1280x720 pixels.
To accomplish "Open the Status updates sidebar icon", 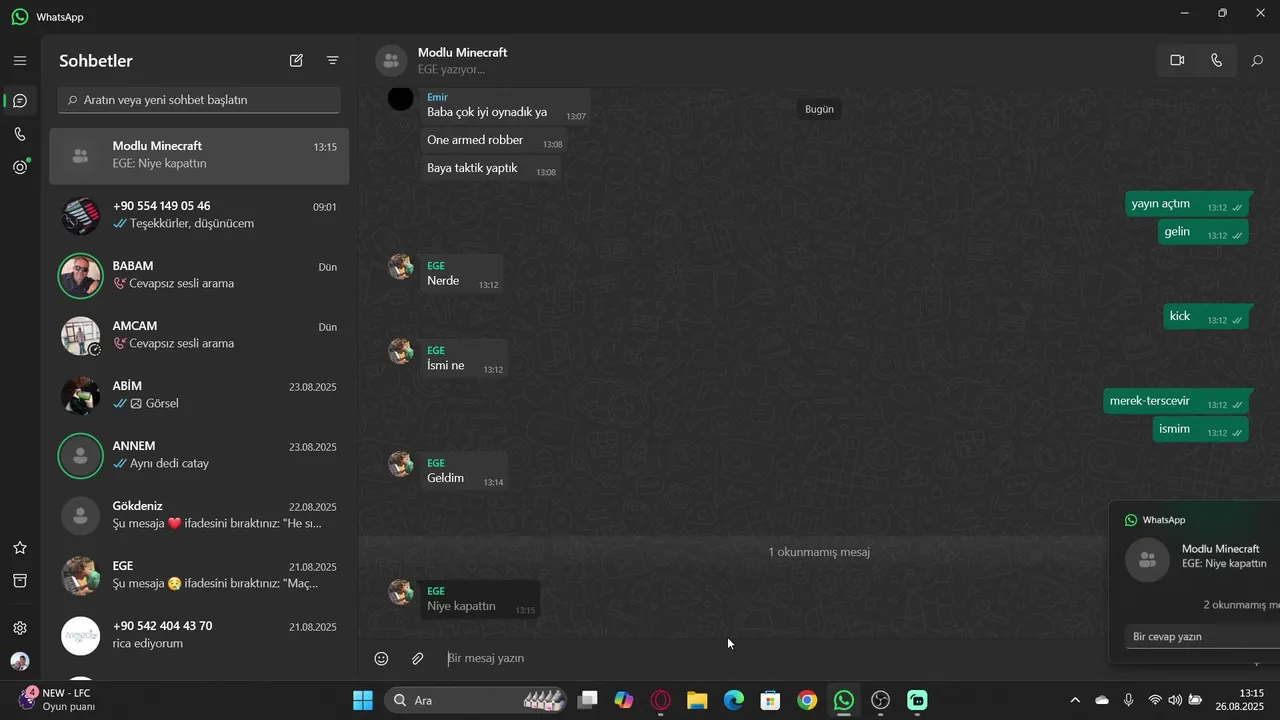I will click(20, 167).
